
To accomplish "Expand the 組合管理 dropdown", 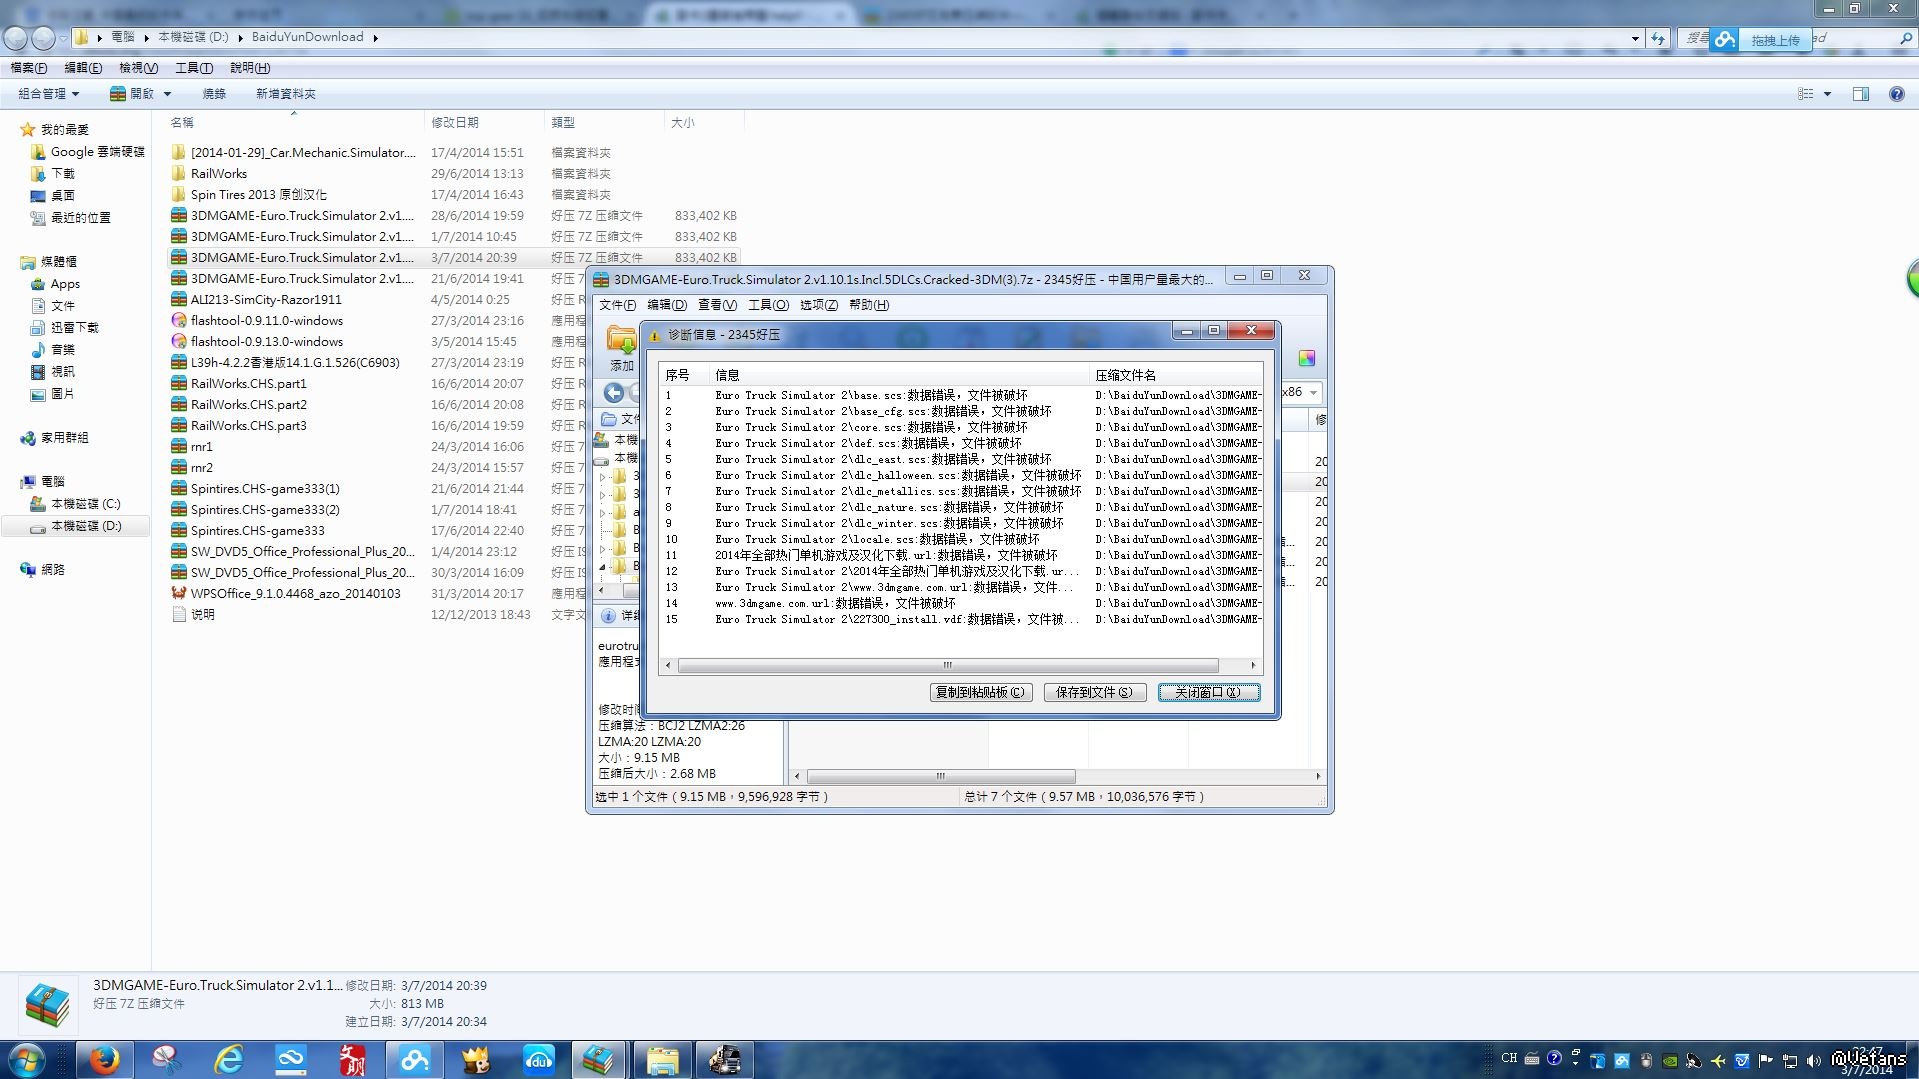I will pyautogui.click(x=48, y=94).
